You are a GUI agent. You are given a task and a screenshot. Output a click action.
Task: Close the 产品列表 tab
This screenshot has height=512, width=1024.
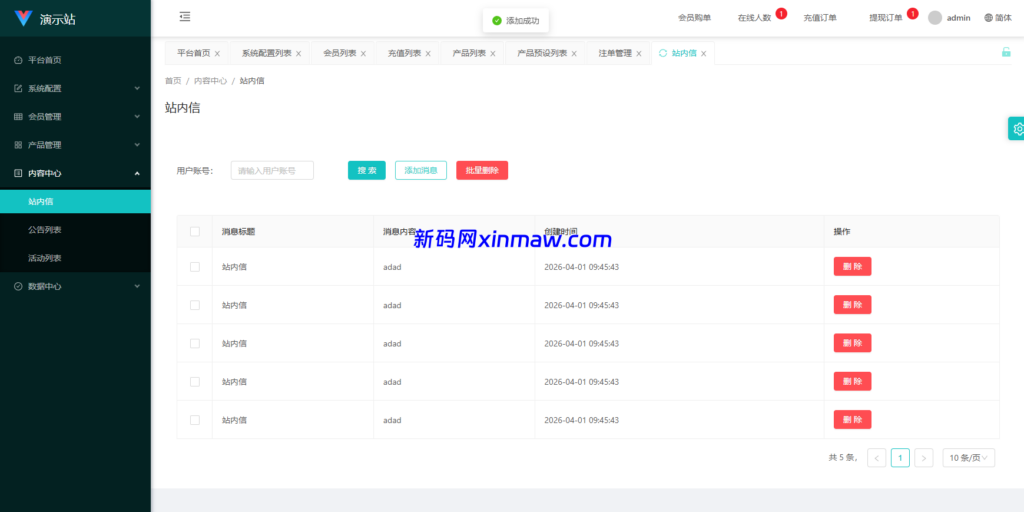pos(492,54)
